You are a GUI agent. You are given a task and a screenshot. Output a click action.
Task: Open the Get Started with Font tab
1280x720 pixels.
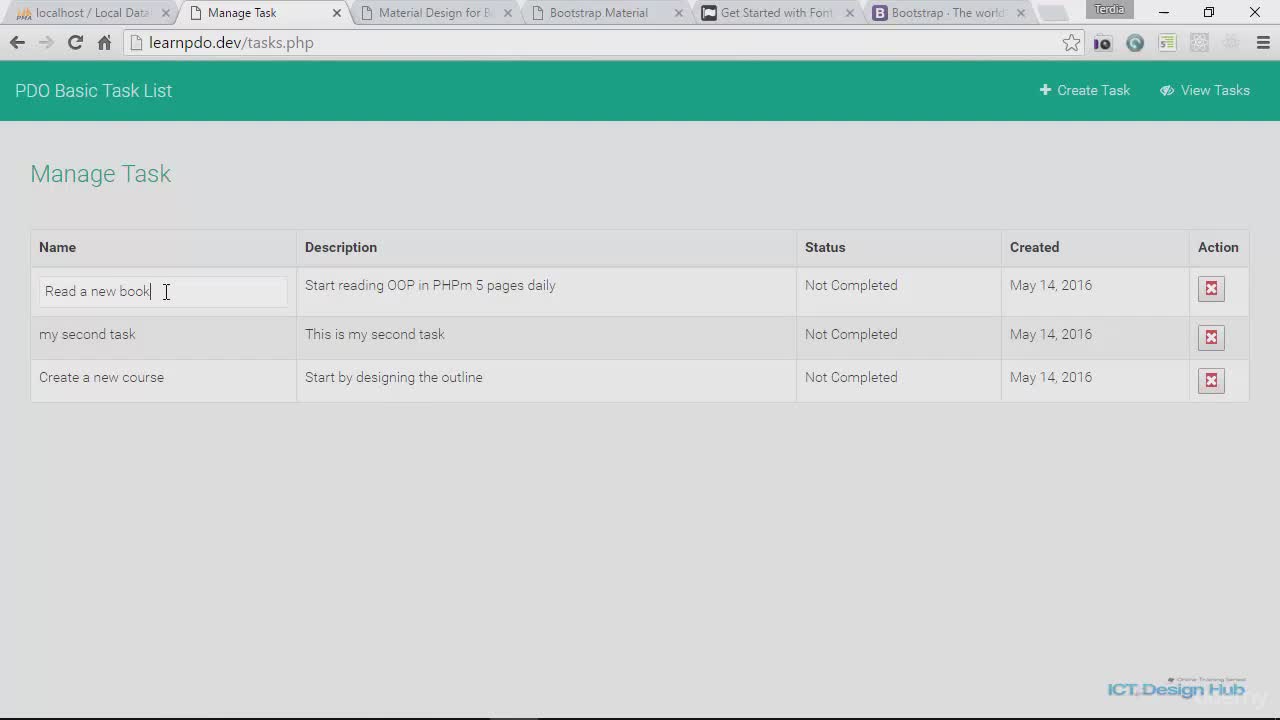[776, 13]
